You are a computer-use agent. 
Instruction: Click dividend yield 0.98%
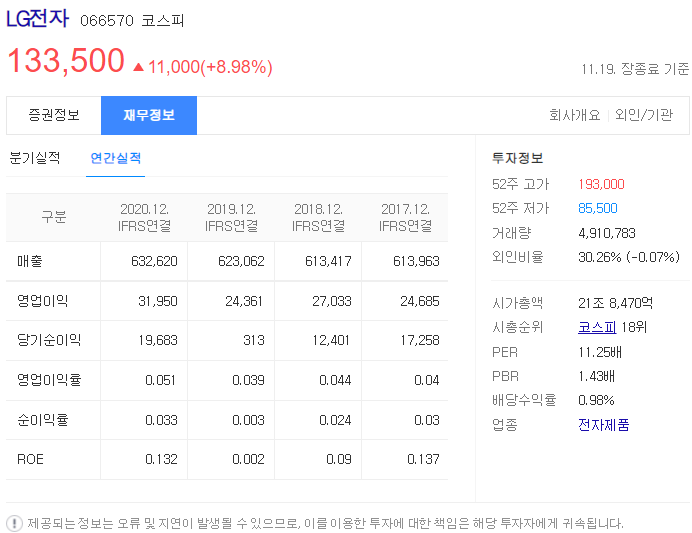point(596,400)
